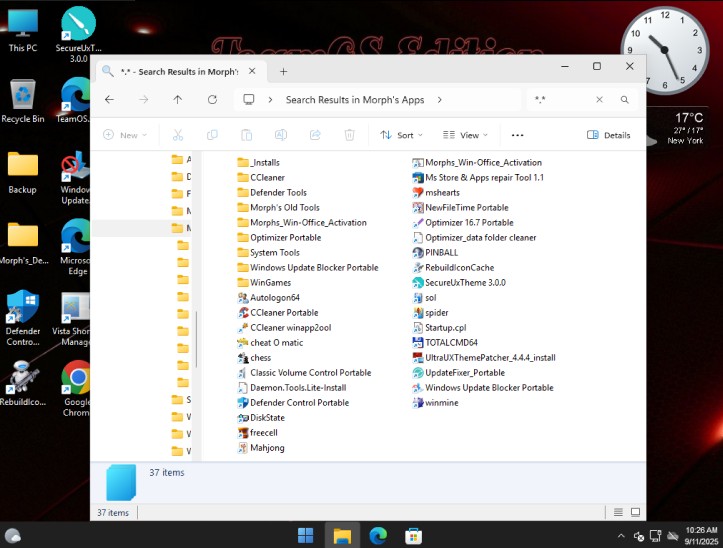
Task: Select the Copy toolbar icon
Action: [x=212, y=135]
